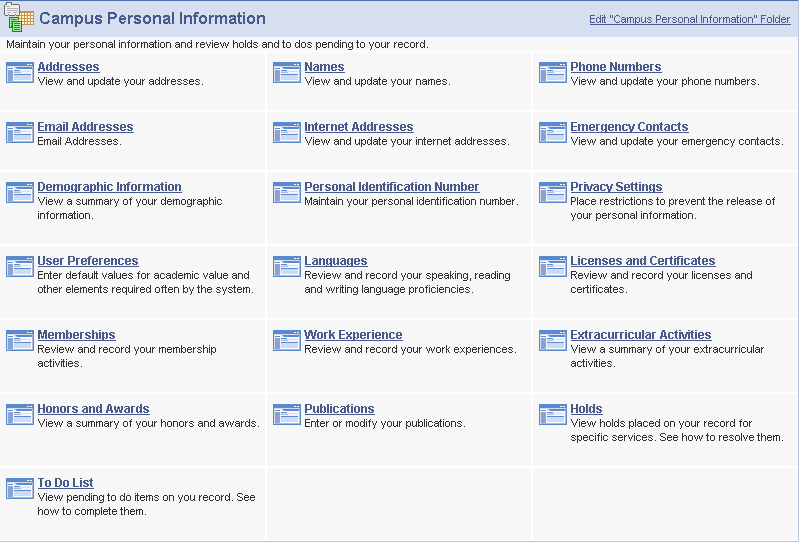800x543 pixels.
Task: Open Internet Addresses page
Action: pos(359,127)
